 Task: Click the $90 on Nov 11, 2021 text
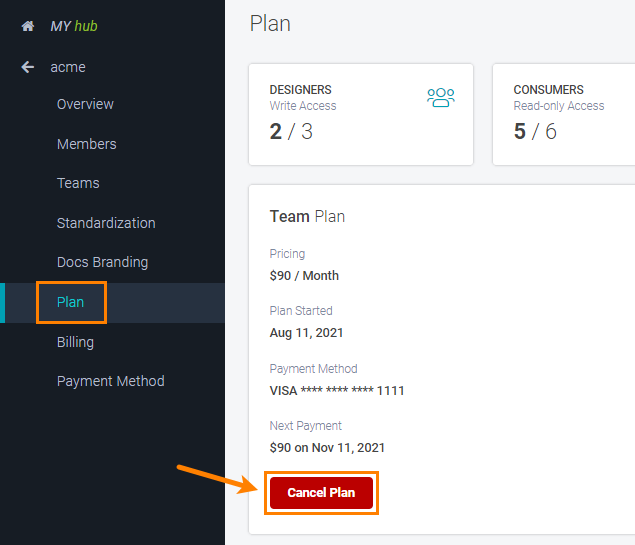pyautogui.click(x=327, y=447)
